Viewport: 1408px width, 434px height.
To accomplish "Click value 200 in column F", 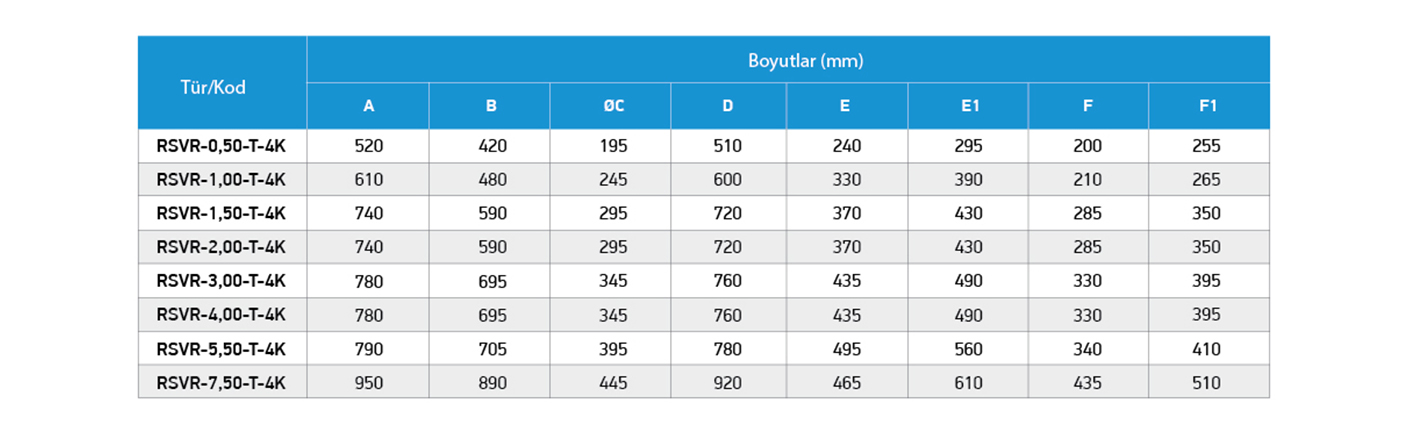I will point(1087,146).
